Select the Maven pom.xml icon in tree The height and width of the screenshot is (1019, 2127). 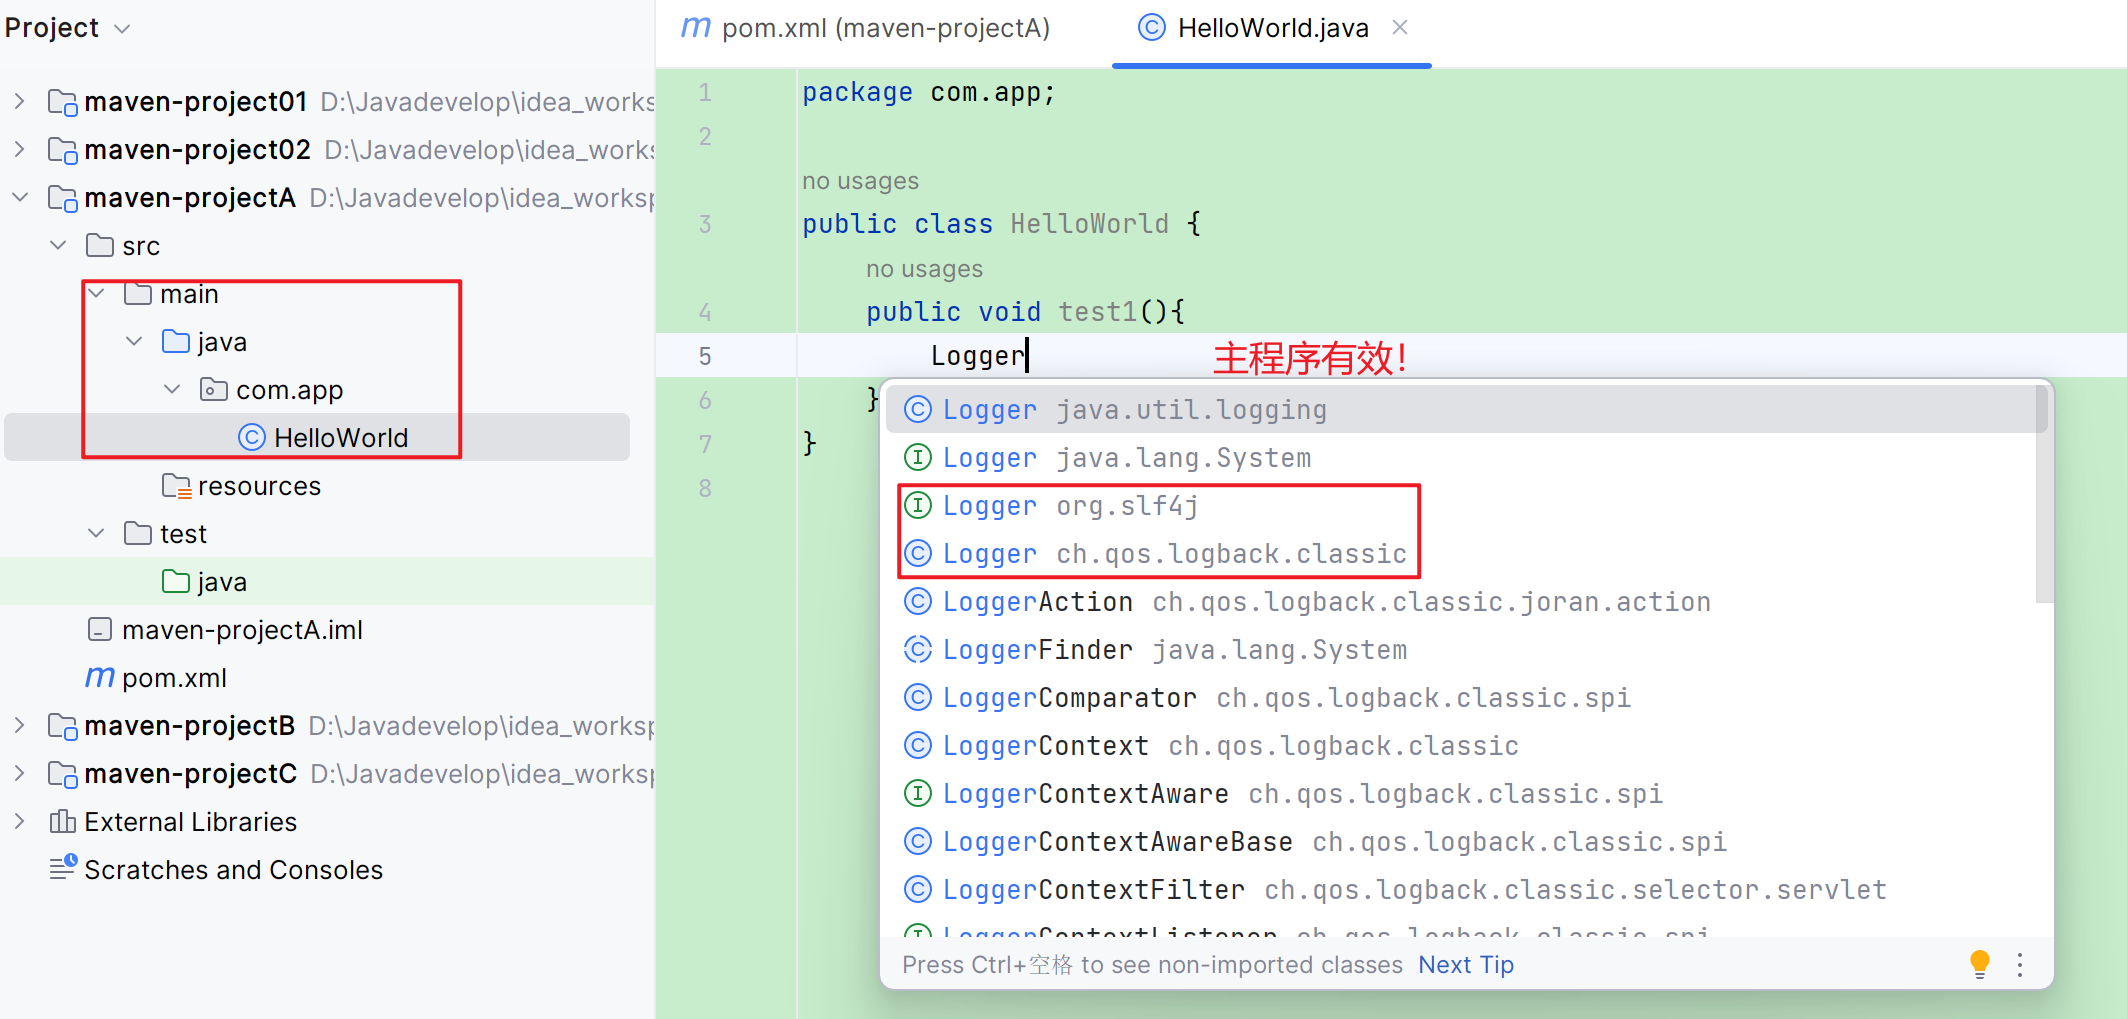[100, 677]
